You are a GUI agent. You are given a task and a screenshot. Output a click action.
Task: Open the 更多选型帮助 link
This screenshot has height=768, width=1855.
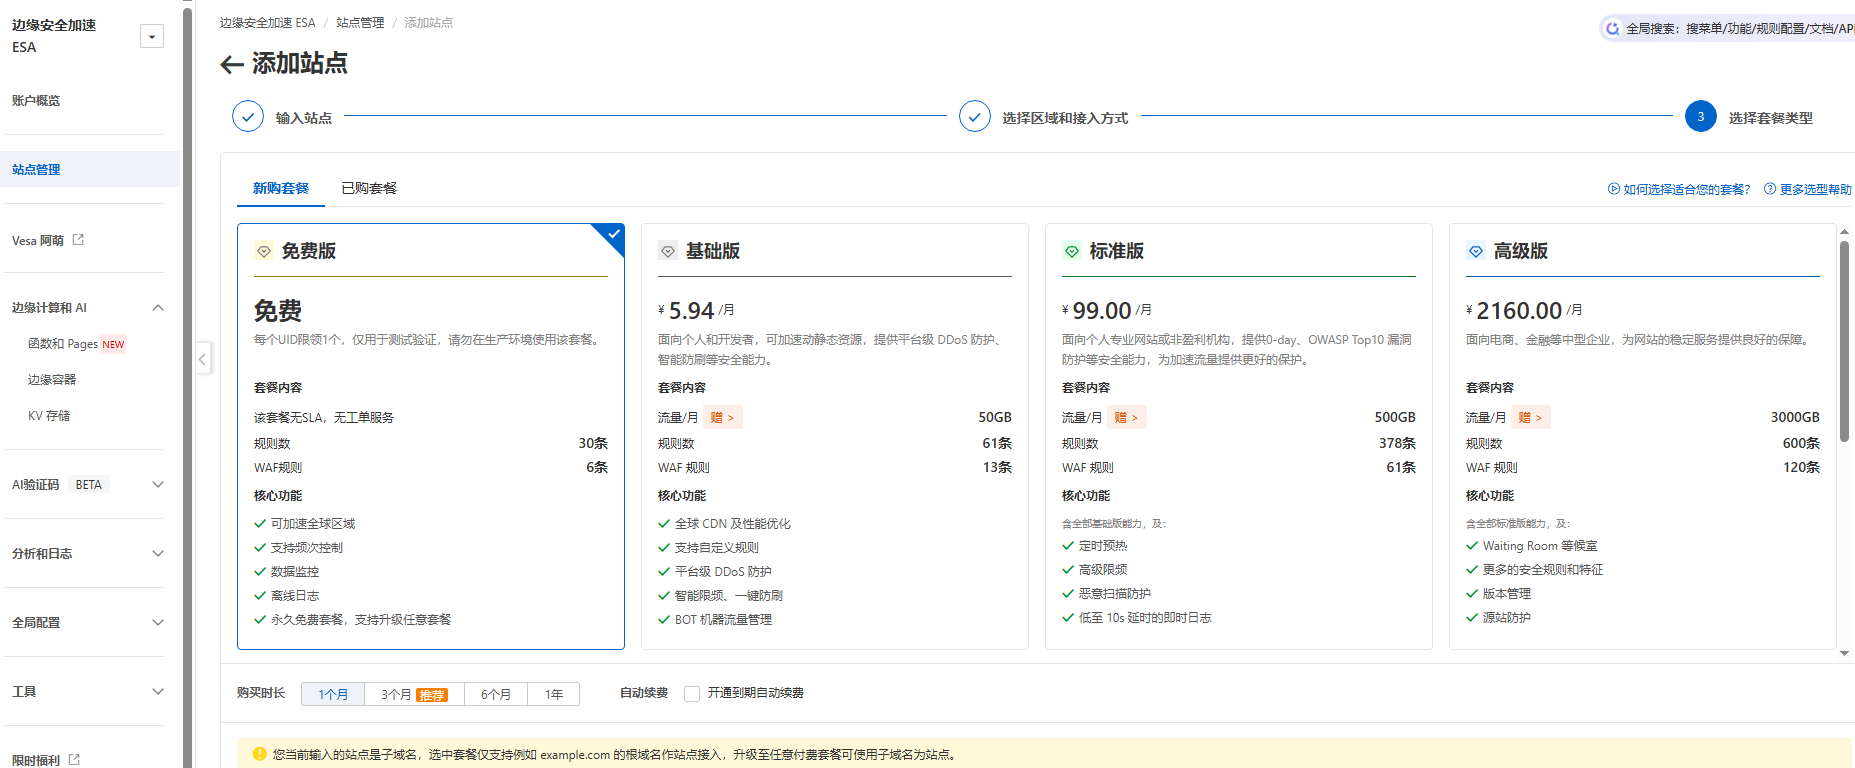point(1808,190)
